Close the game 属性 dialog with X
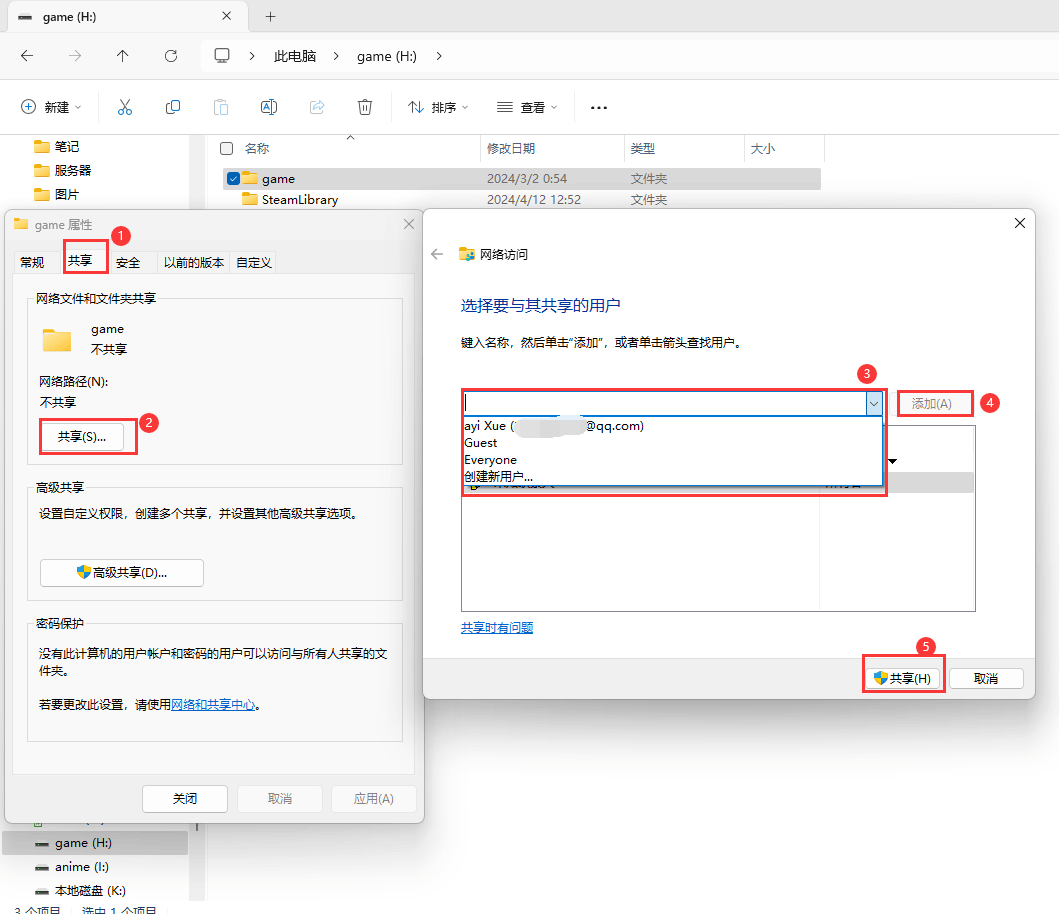 click(409, 224)
